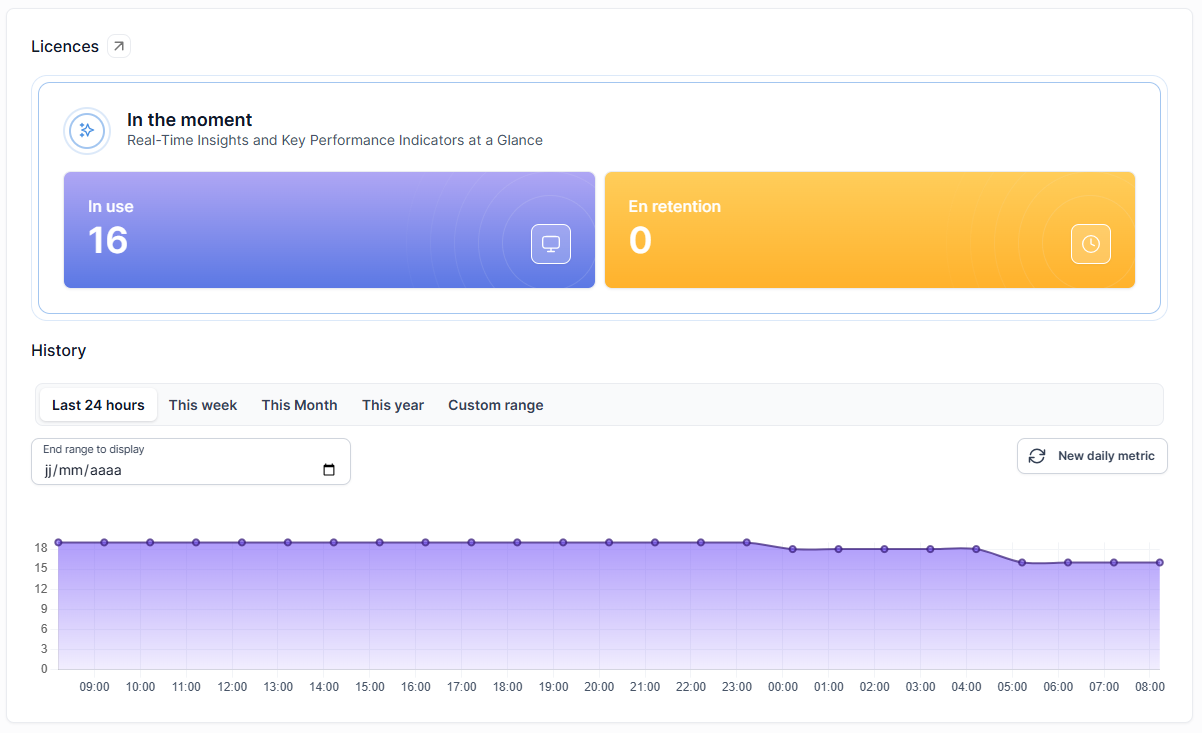Click the chart data point at 05:00
This screenshot has width=1202, height=733.
(1022, 563)
